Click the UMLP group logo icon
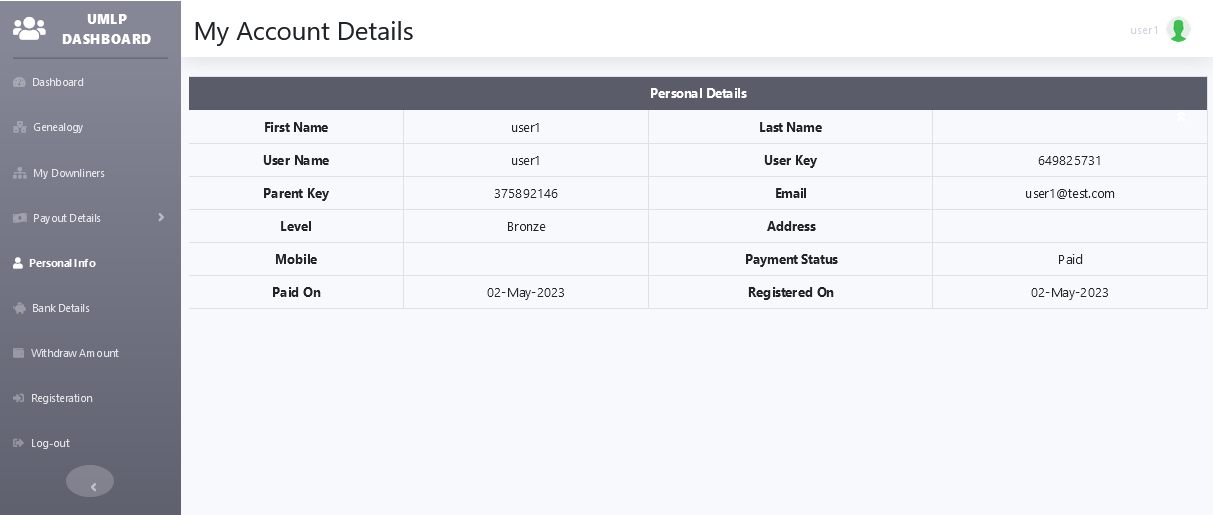Image resolution: width=1213 pixels, height=515 pixels. point(29,29)
